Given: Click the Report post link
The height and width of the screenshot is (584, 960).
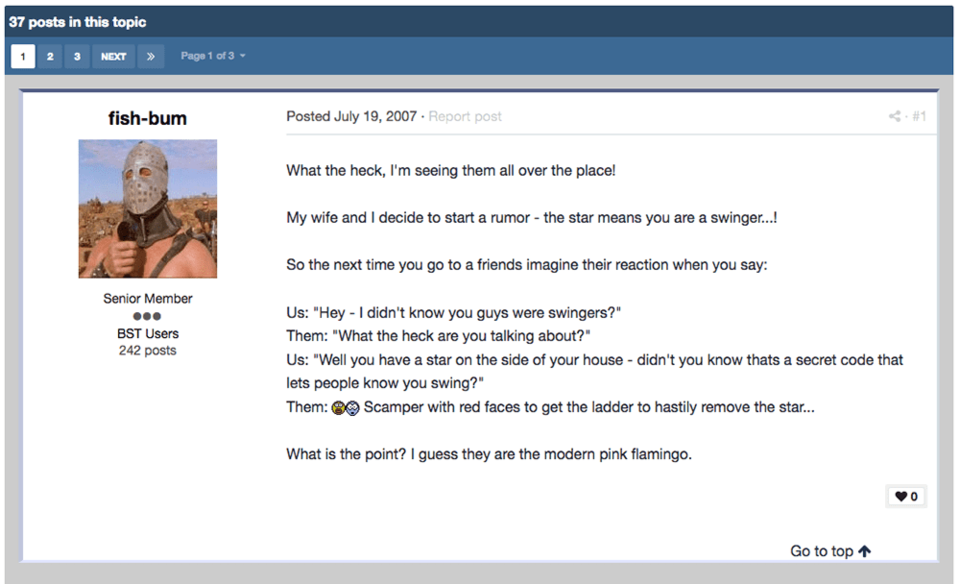Looking at the screenshot, I should [x=465, y=116].
